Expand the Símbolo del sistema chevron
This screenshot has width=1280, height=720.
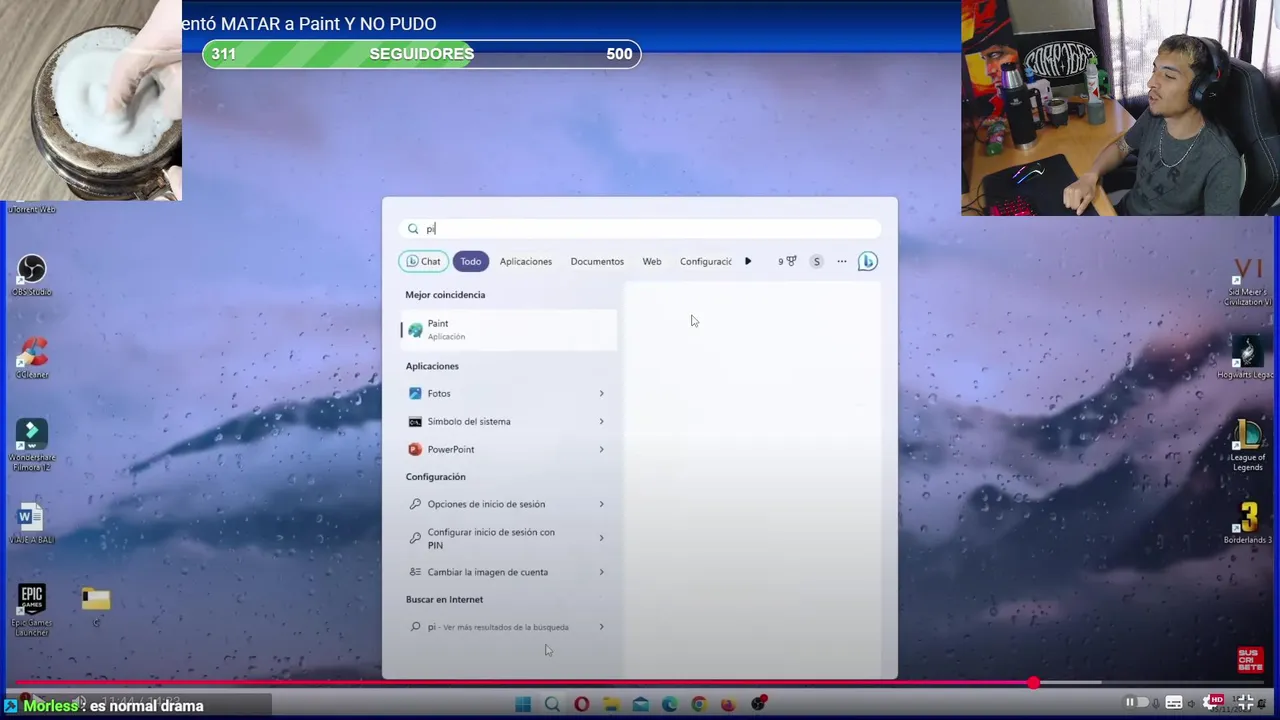point(601,421)
